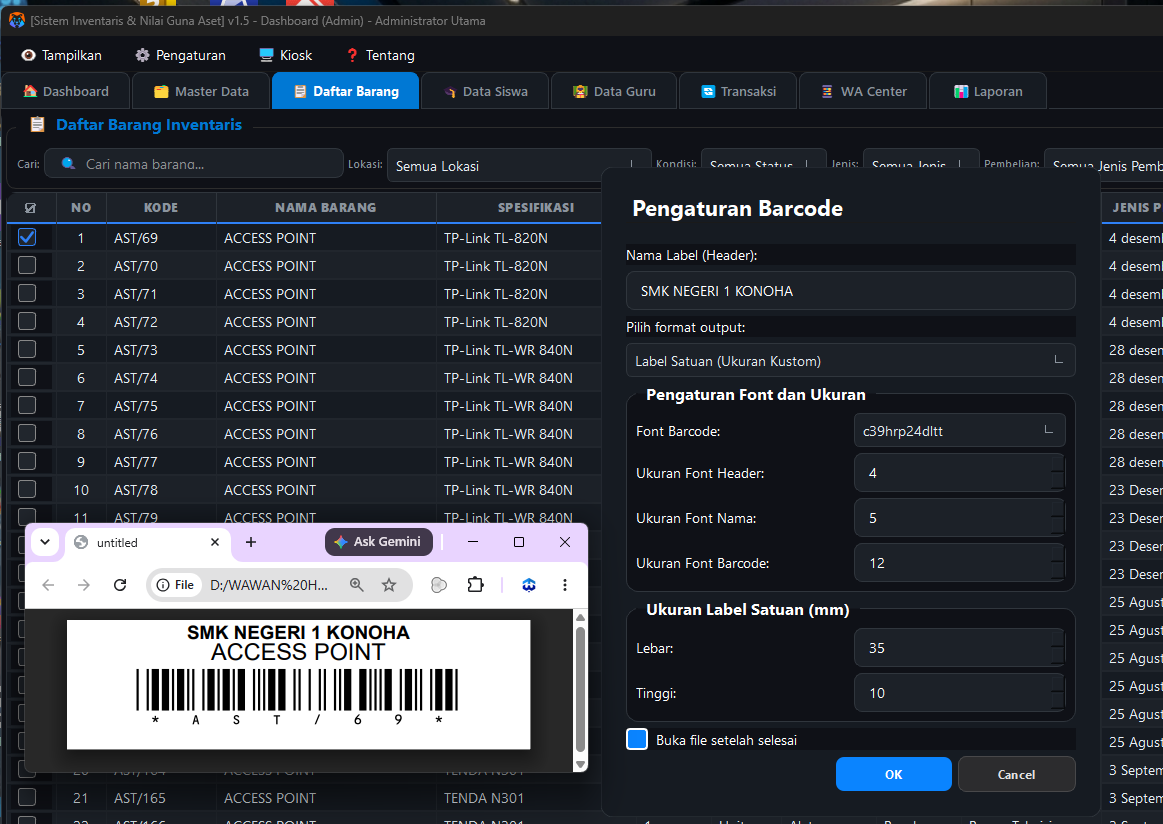1163x824 pixels.
Task: Open the Tampilkan menu
Action: 62,55
